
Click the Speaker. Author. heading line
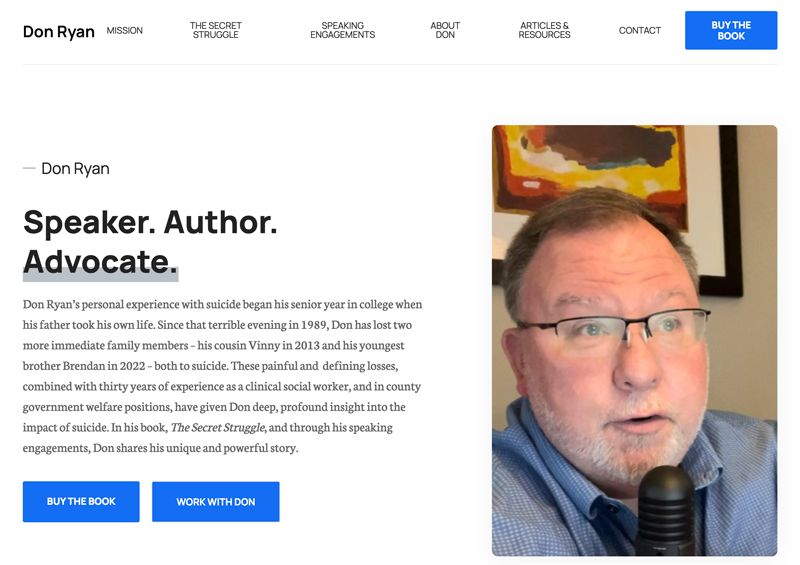(x=150, y=223)
